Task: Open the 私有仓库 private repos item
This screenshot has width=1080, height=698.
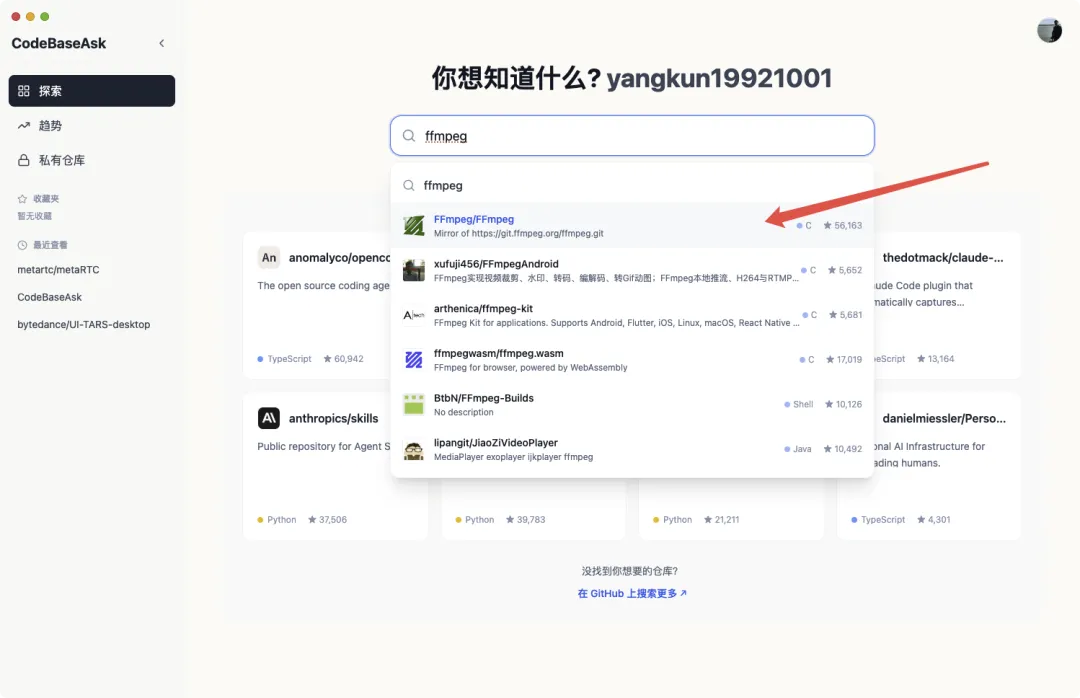Action: (x=92, y=160)
